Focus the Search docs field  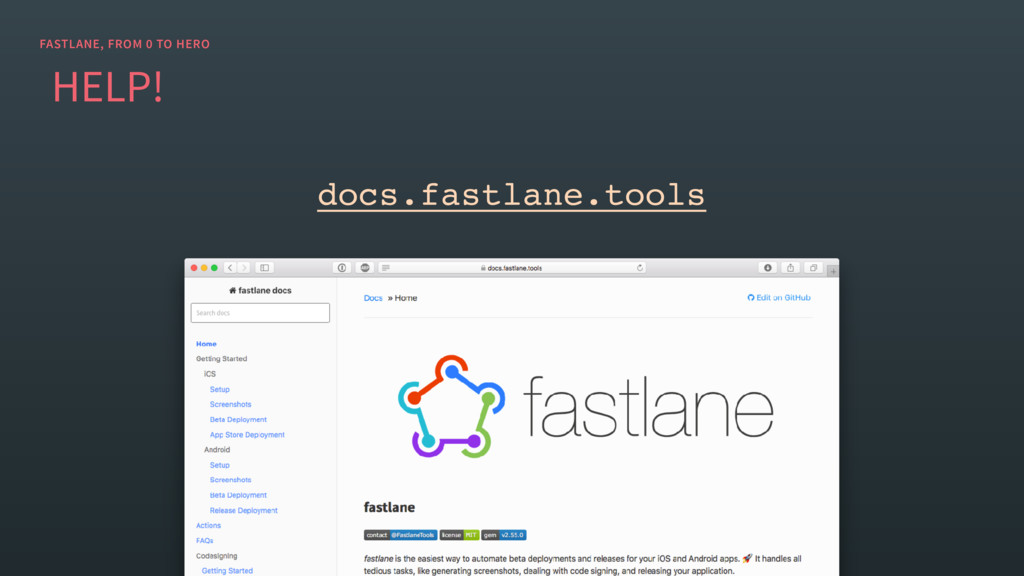[x=260, y=313]
